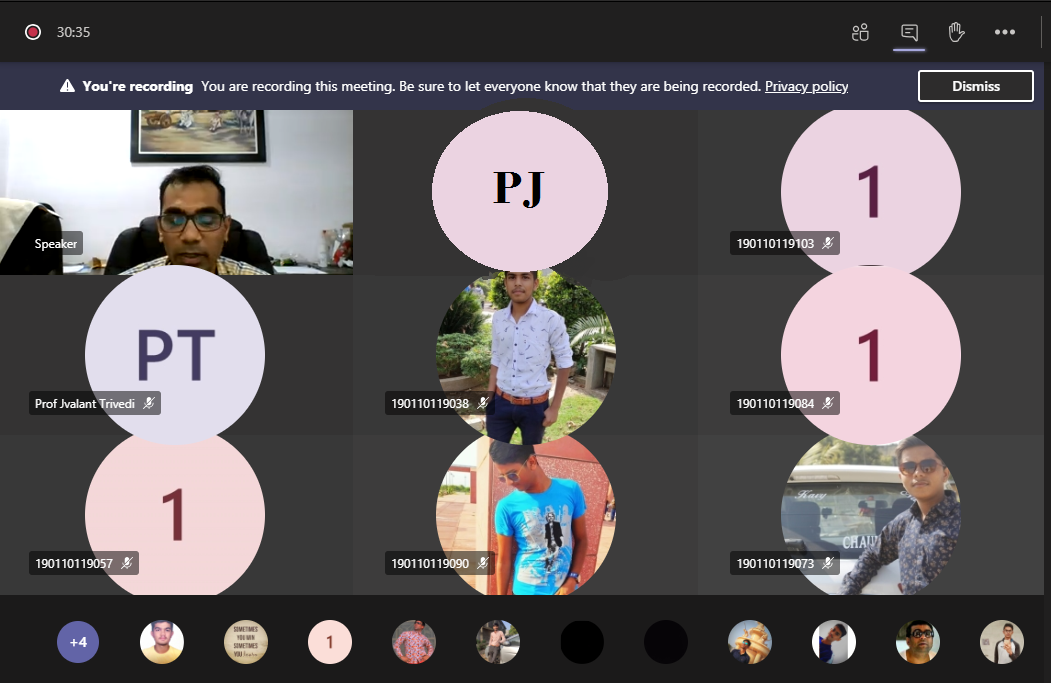Open the Privacy policy link
The image size is (1051, 683).
click(806, 86)
